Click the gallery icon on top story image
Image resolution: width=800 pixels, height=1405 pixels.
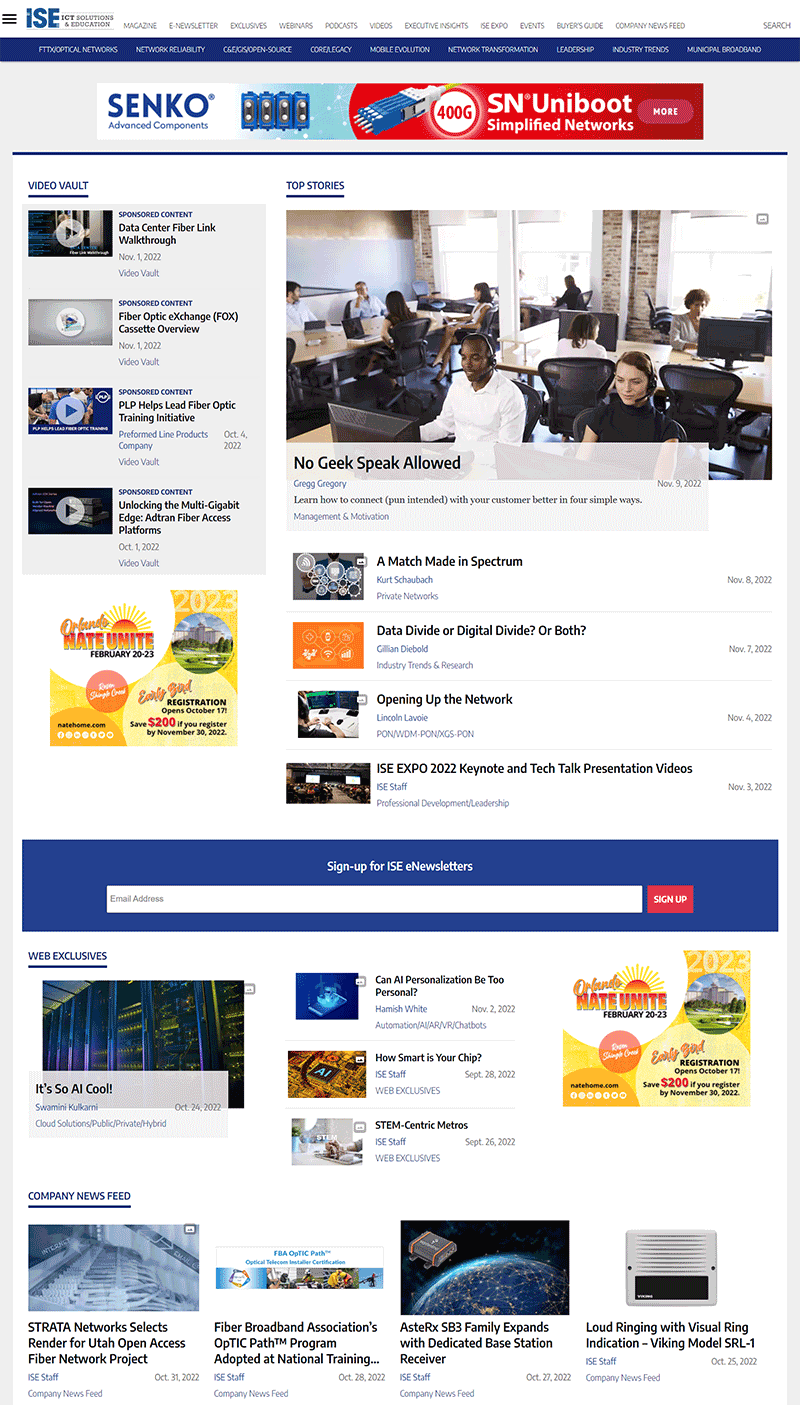tap(762, 219)
